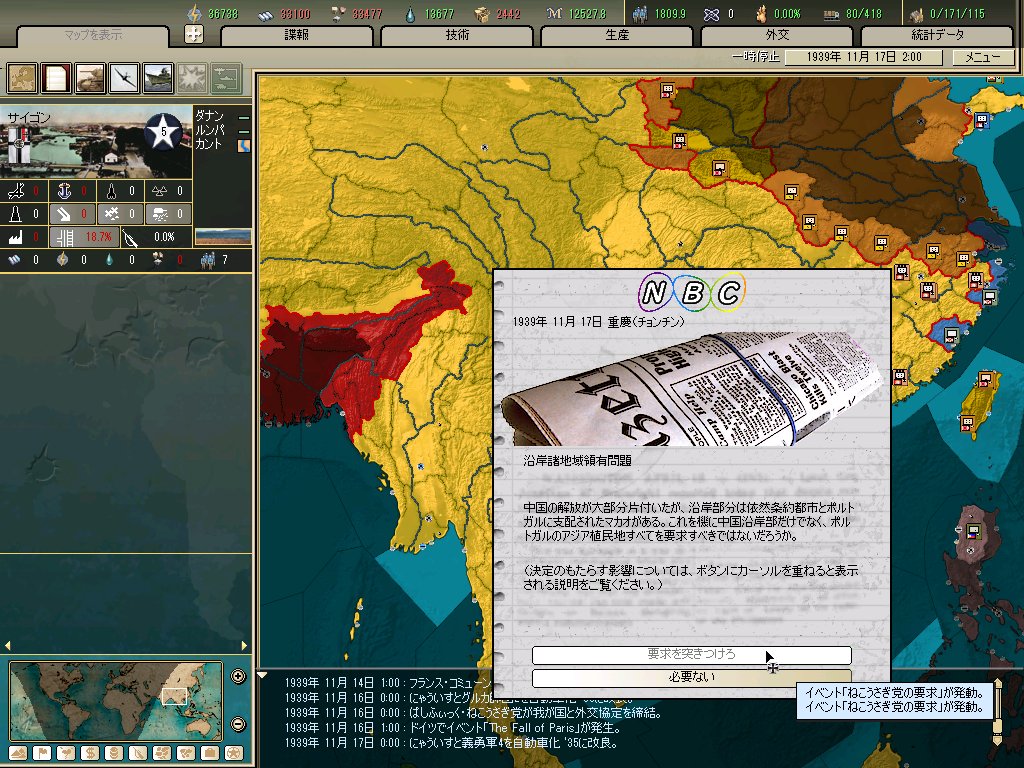The height and width of the screenshot is (768, 1024).
Task: Switch to supply coins map mode
Action: coord(114,753)
